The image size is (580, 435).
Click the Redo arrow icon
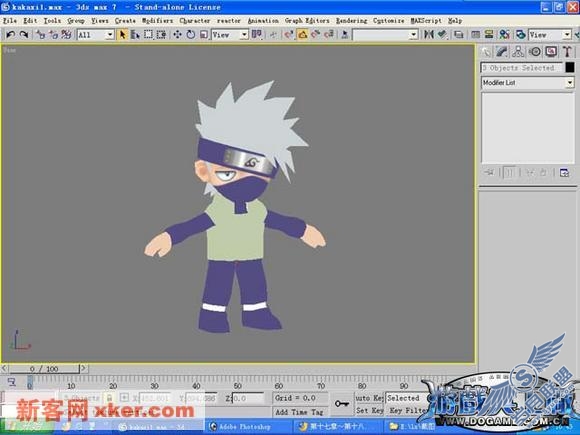point(24,35)
